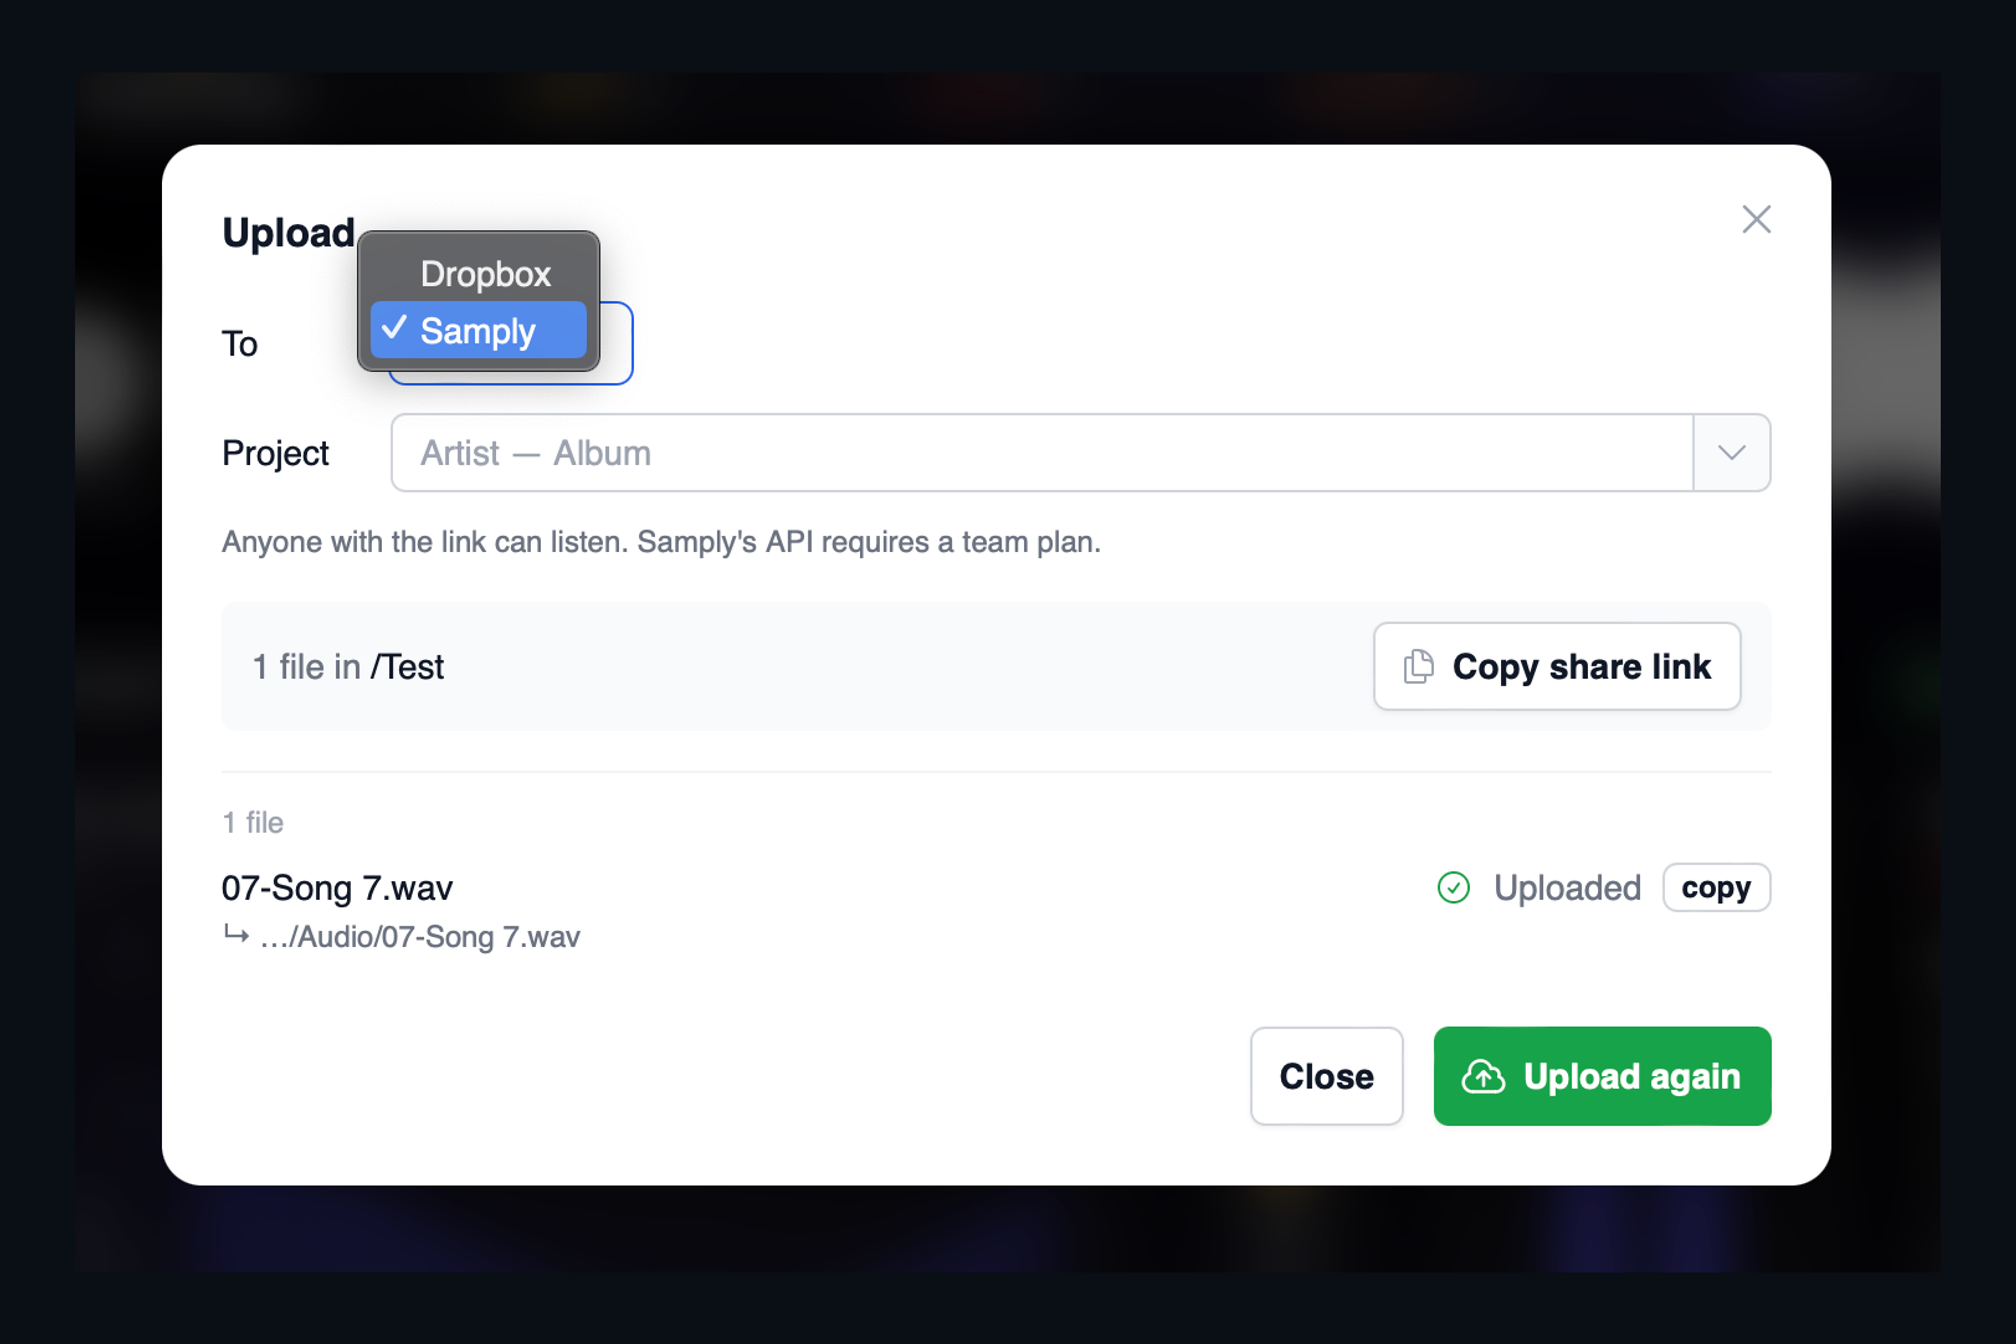Click the Copy share link button
The width and height of the screenshot is (2016, 1344).
(1557, 666)
